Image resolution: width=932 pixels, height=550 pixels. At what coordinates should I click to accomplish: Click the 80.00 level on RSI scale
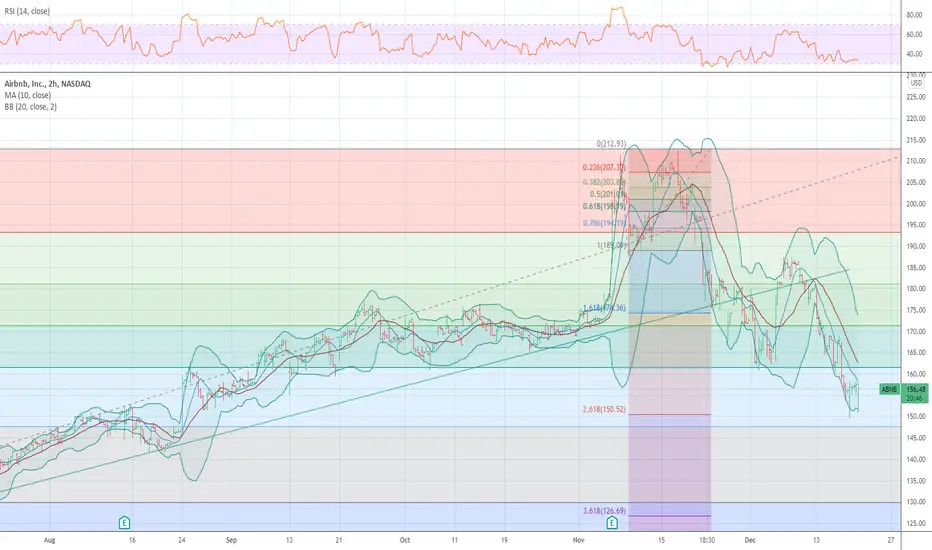tap(914, 15)
